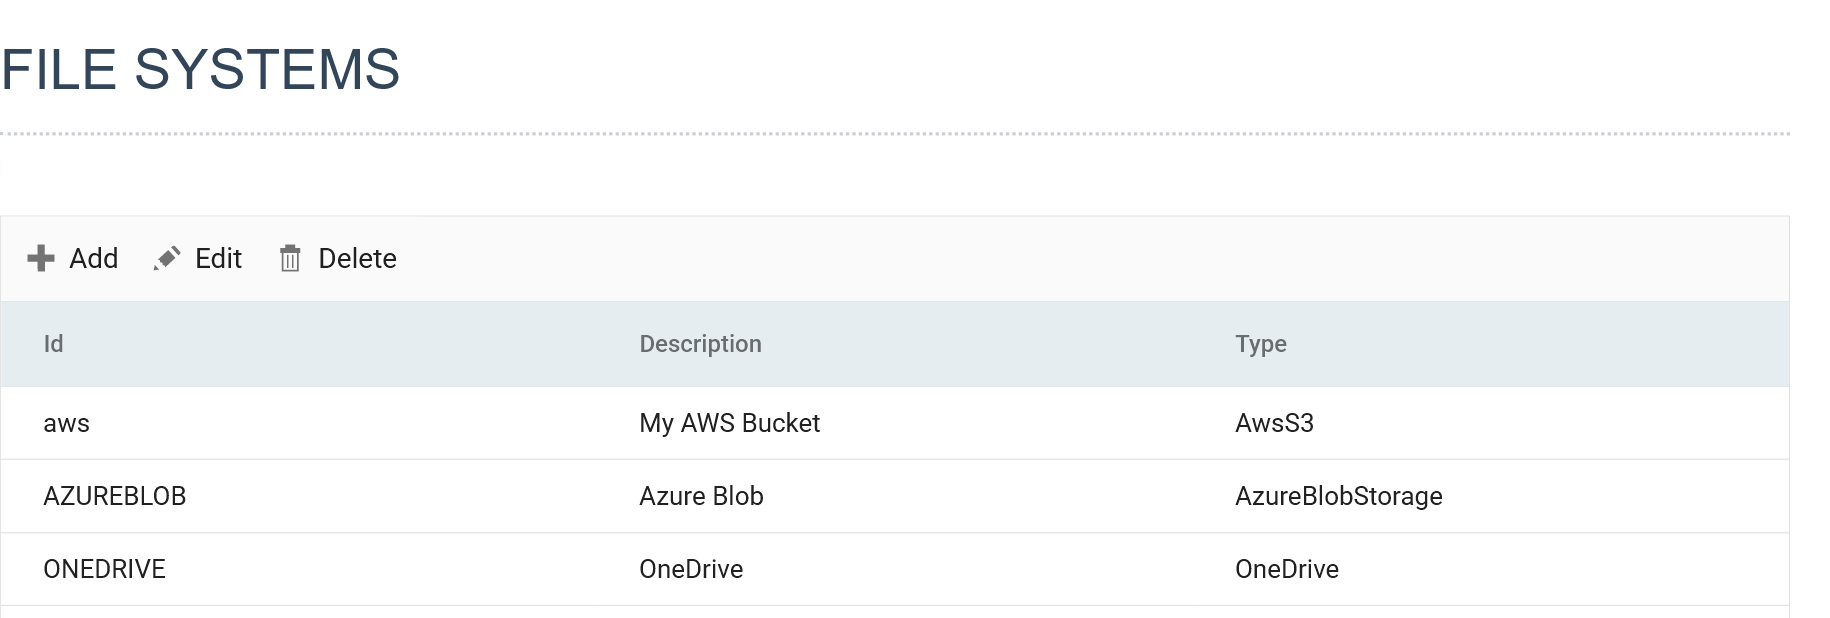Click the FILE SYSTEMS page heading

click(200, 69)
